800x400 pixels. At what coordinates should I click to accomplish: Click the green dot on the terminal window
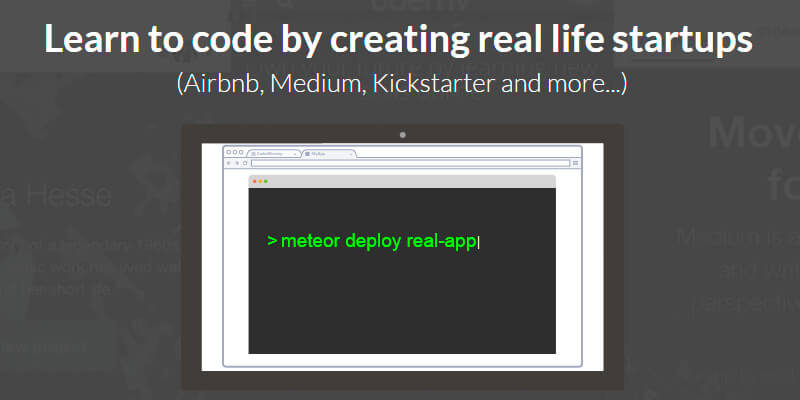pyautogui.click(x=266, y=181)
